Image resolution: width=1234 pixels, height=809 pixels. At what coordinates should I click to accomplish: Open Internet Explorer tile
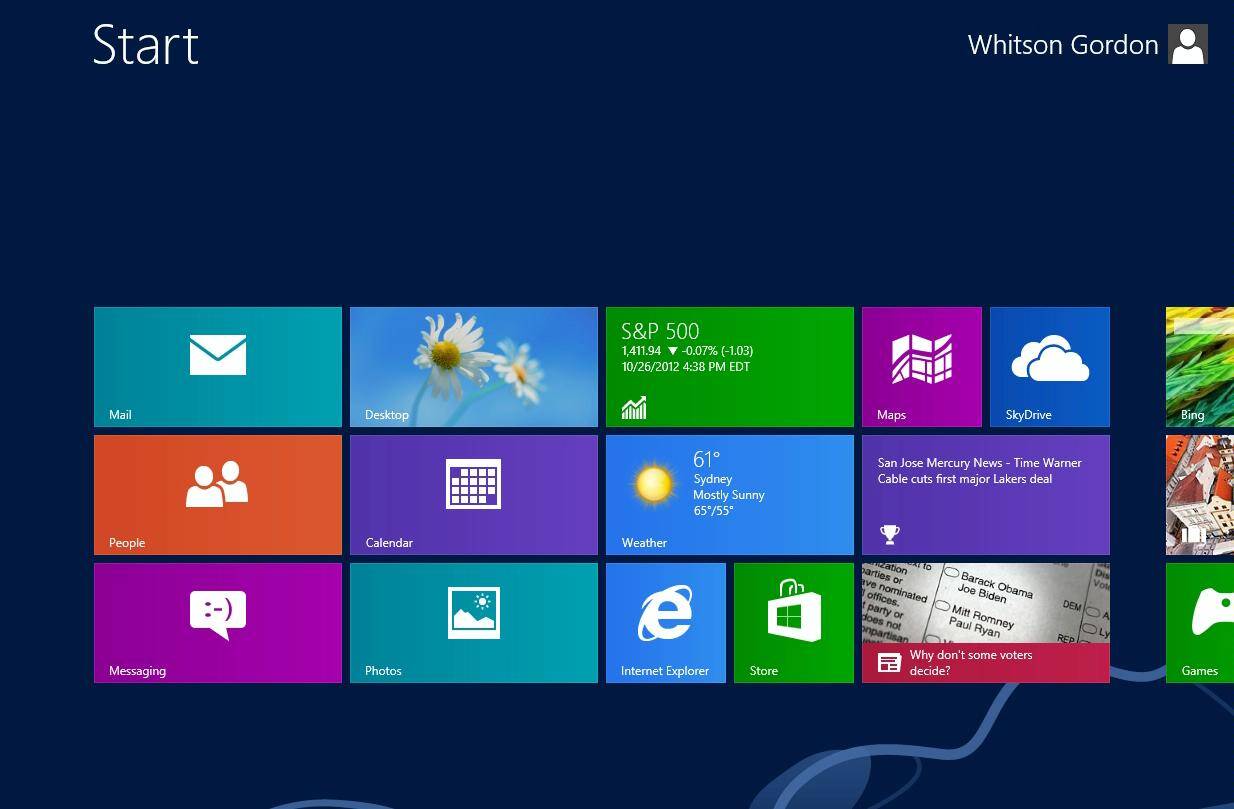coord(665,622)
